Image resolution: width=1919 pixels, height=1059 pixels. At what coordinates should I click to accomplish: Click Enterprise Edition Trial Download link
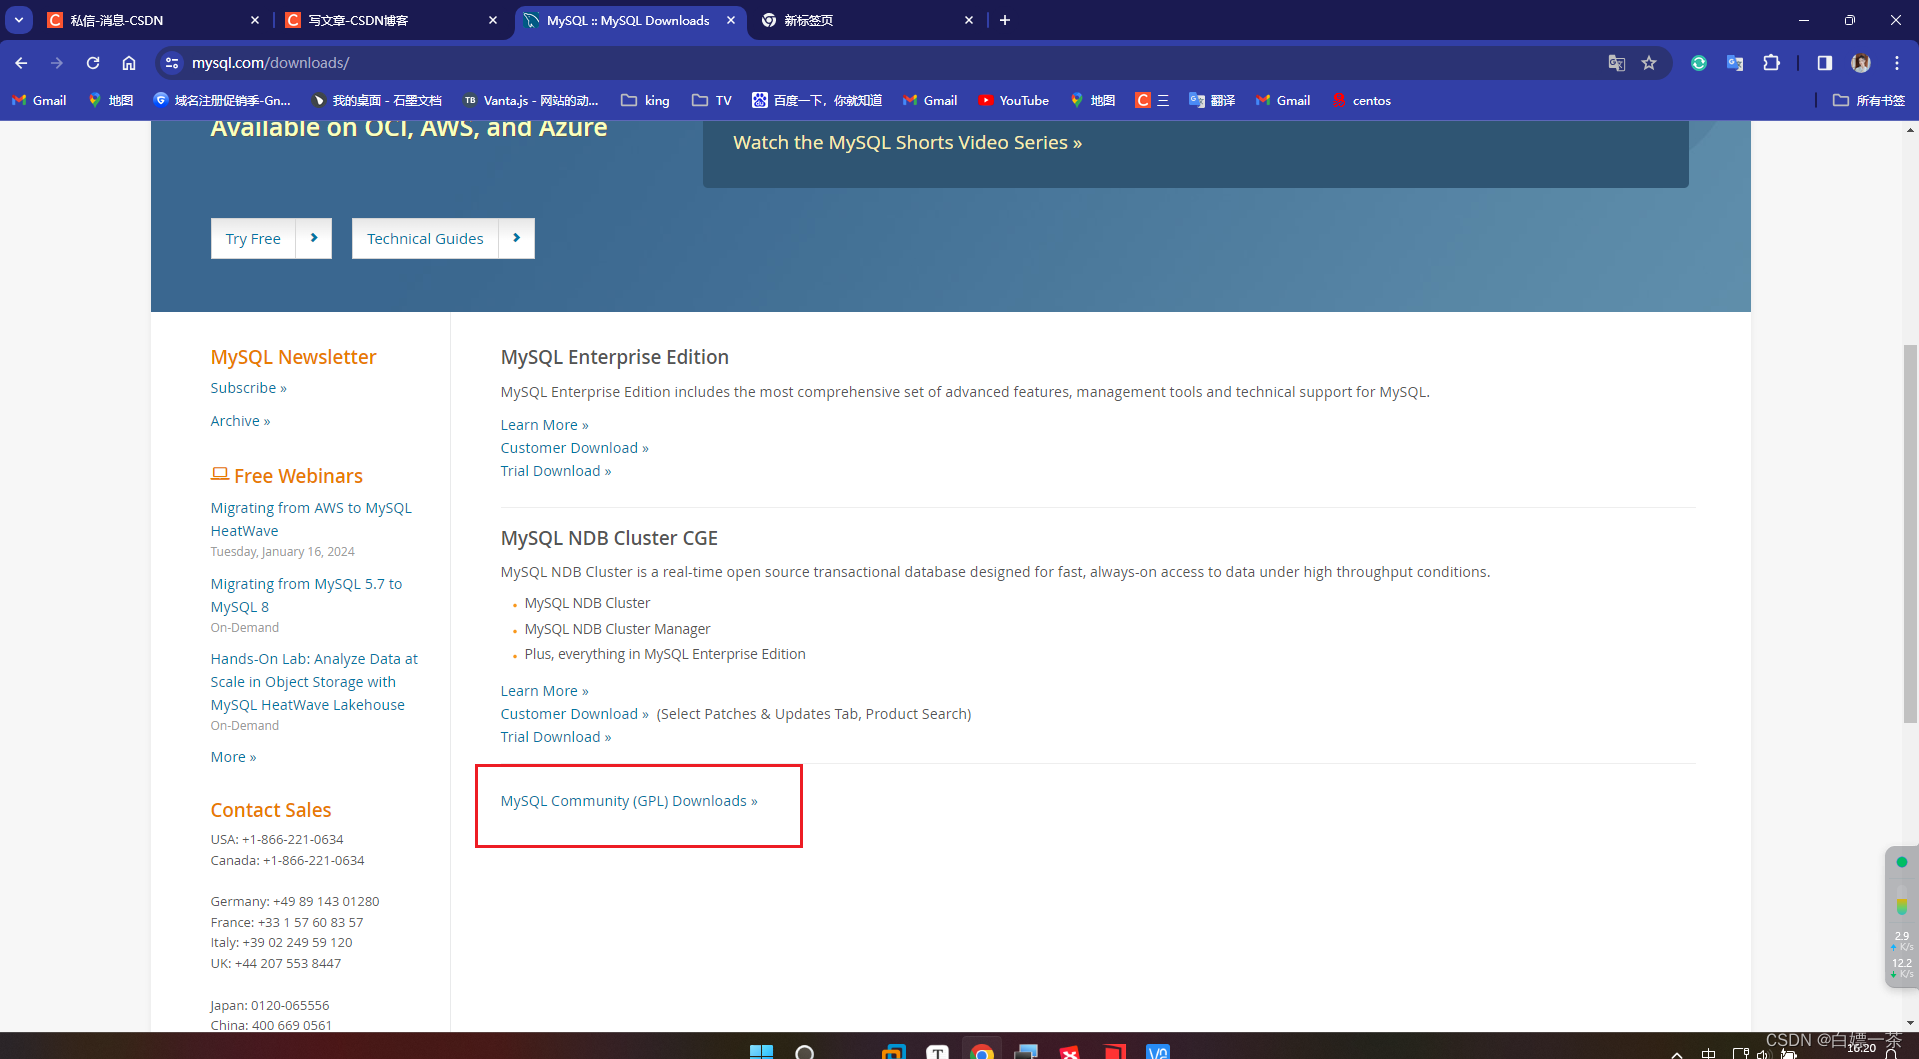coord(555,471)
